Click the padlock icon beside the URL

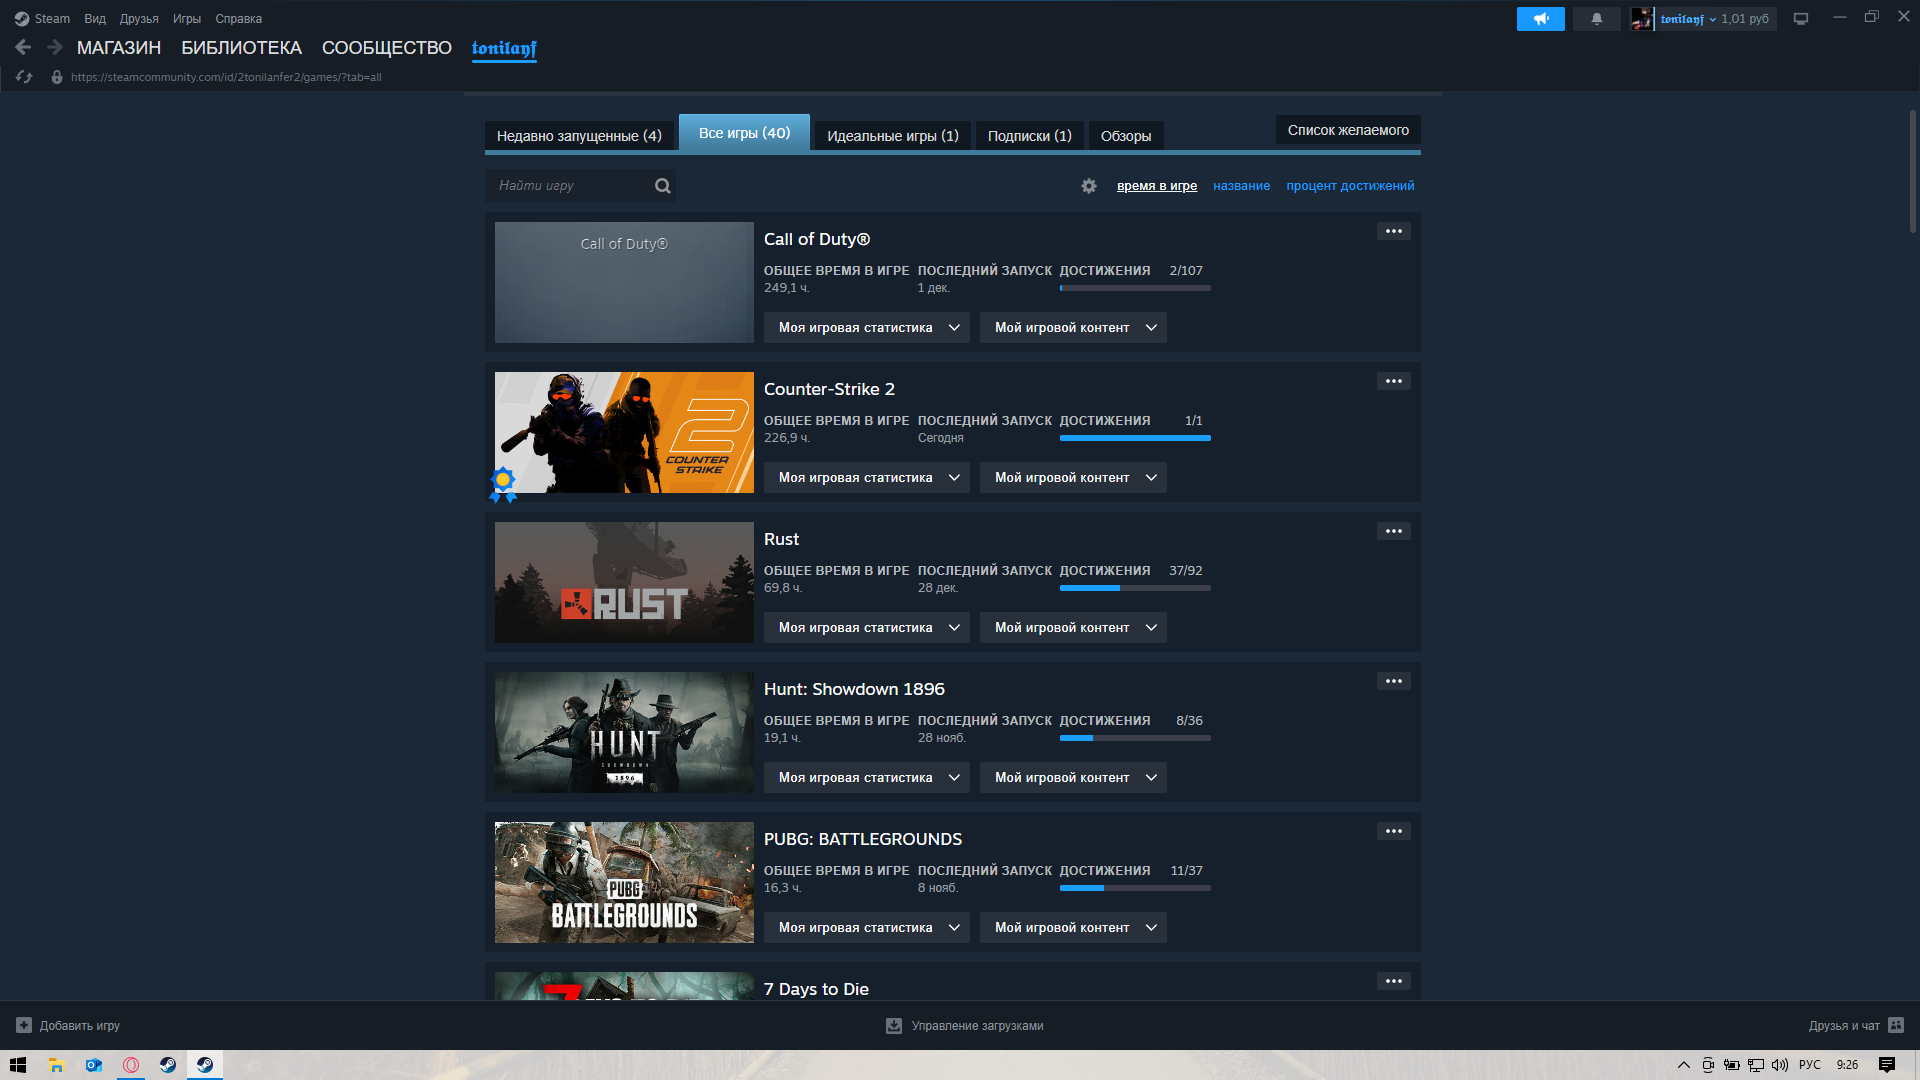pos(57,77)
